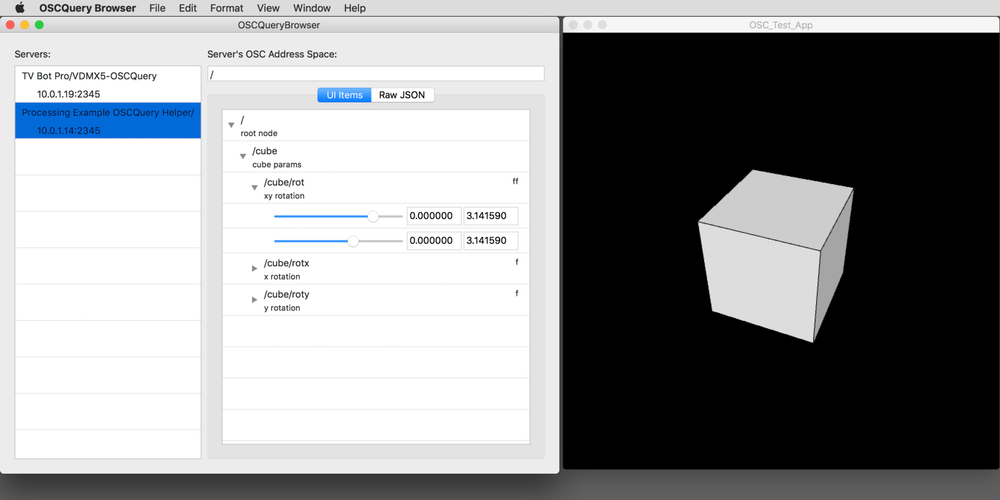Click the cube params description
This screenshot has height=500, width=1000.
coord(277,165)
